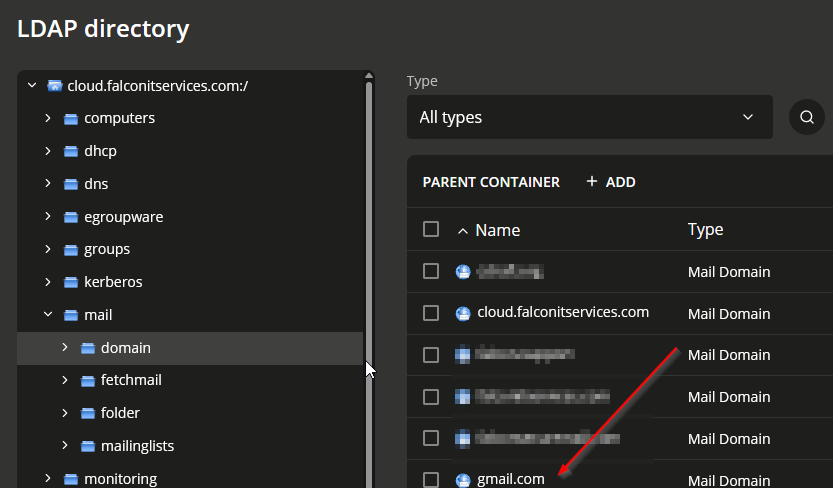Open the All types dropdown
833x488 pixels.
(590, 117)
